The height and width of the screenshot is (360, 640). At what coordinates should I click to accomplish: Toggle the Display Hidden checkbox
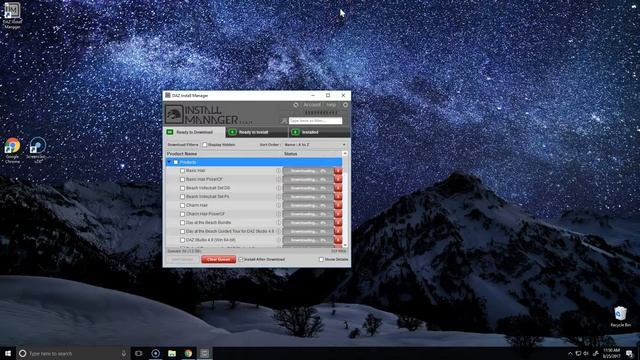[205, 144]
